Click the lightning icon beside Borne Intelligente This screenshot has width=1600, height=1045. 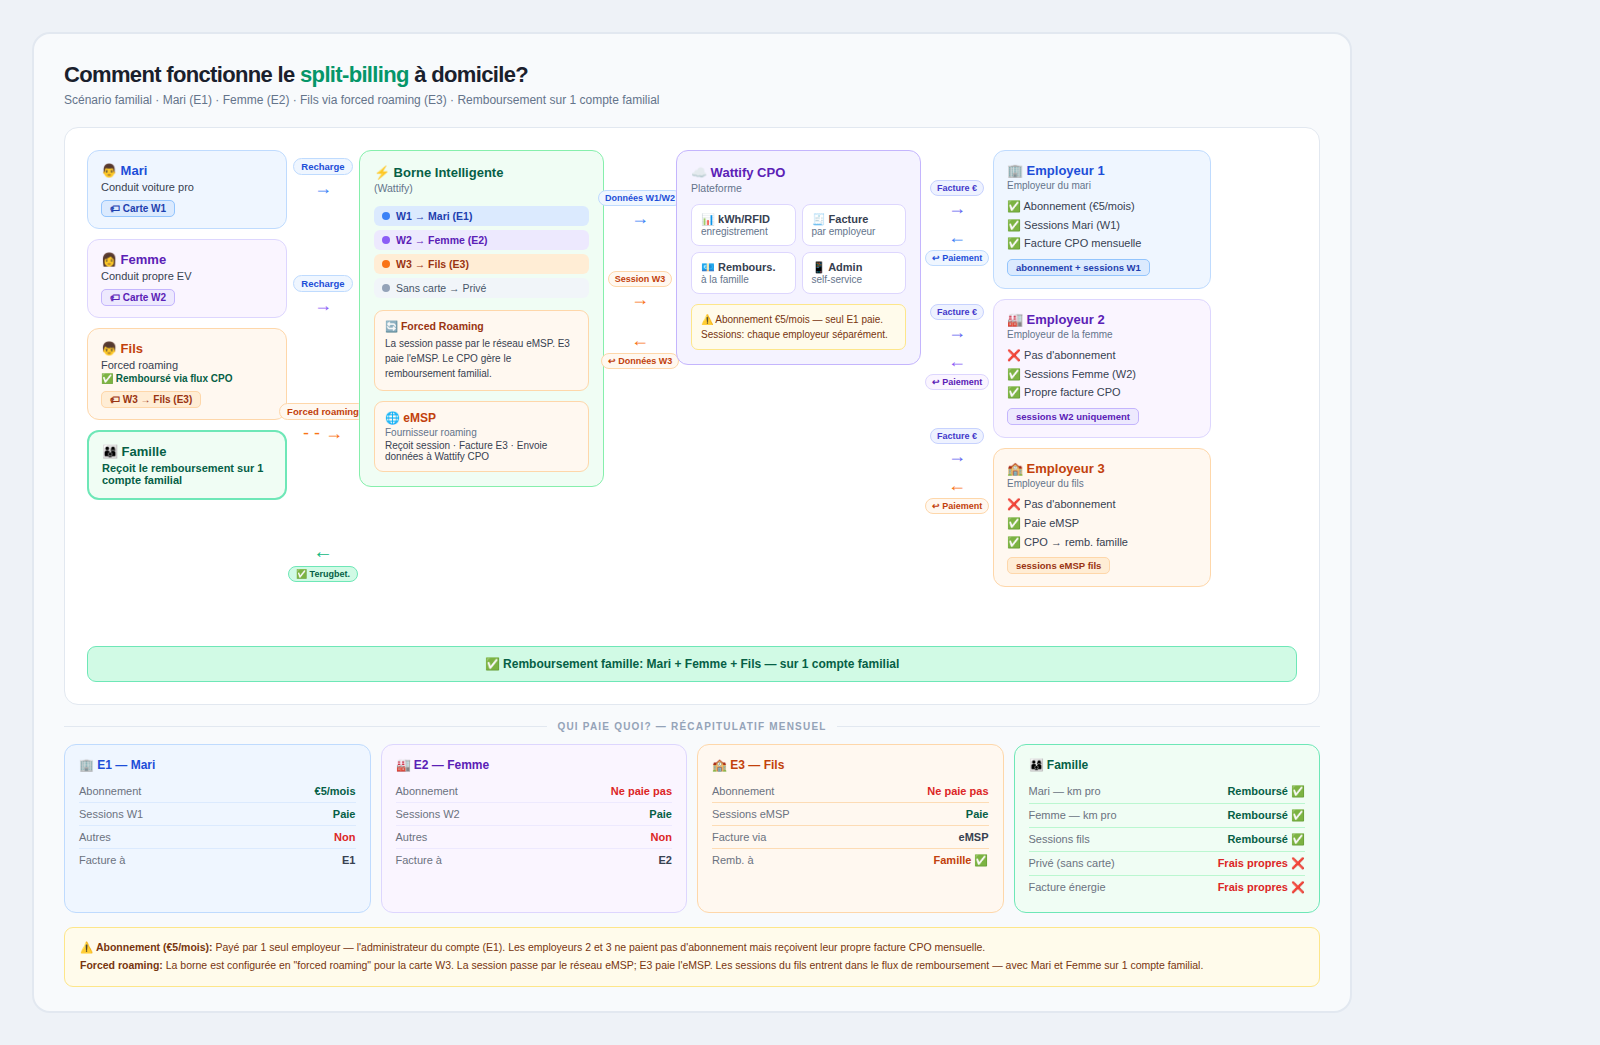point(382,173)
